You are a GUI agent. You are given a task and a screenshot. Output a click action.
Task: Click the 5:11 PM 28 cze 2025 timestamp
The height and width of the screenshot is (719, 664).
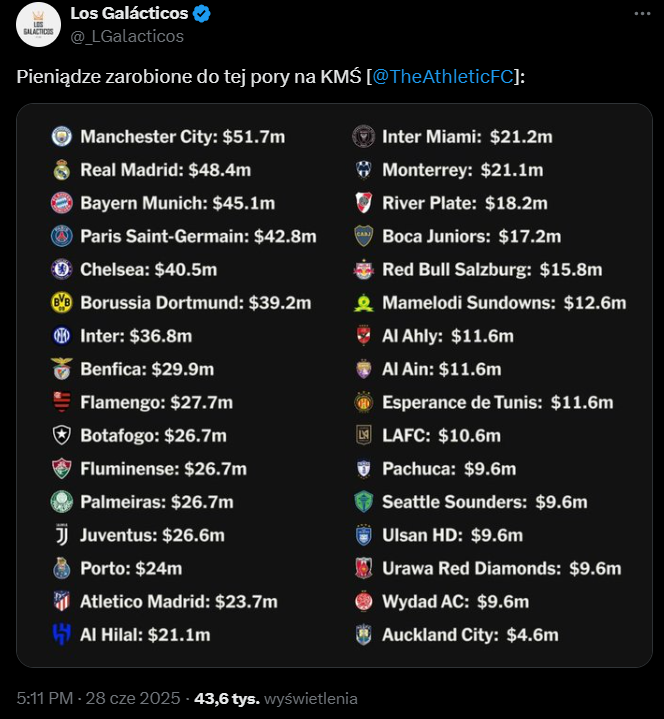point(98,698)
